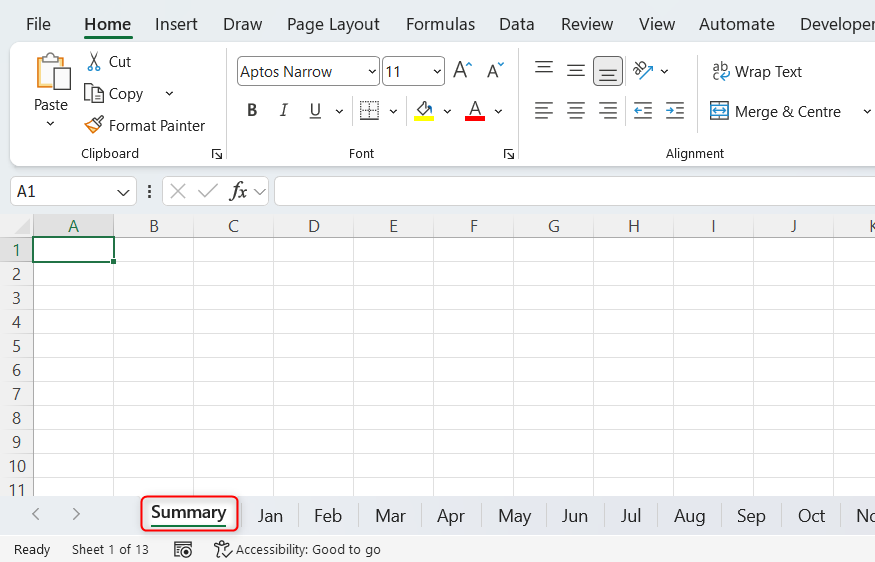Open the Page Layout tab
This screenshot has width=875, height=562.
coord(333,24)
